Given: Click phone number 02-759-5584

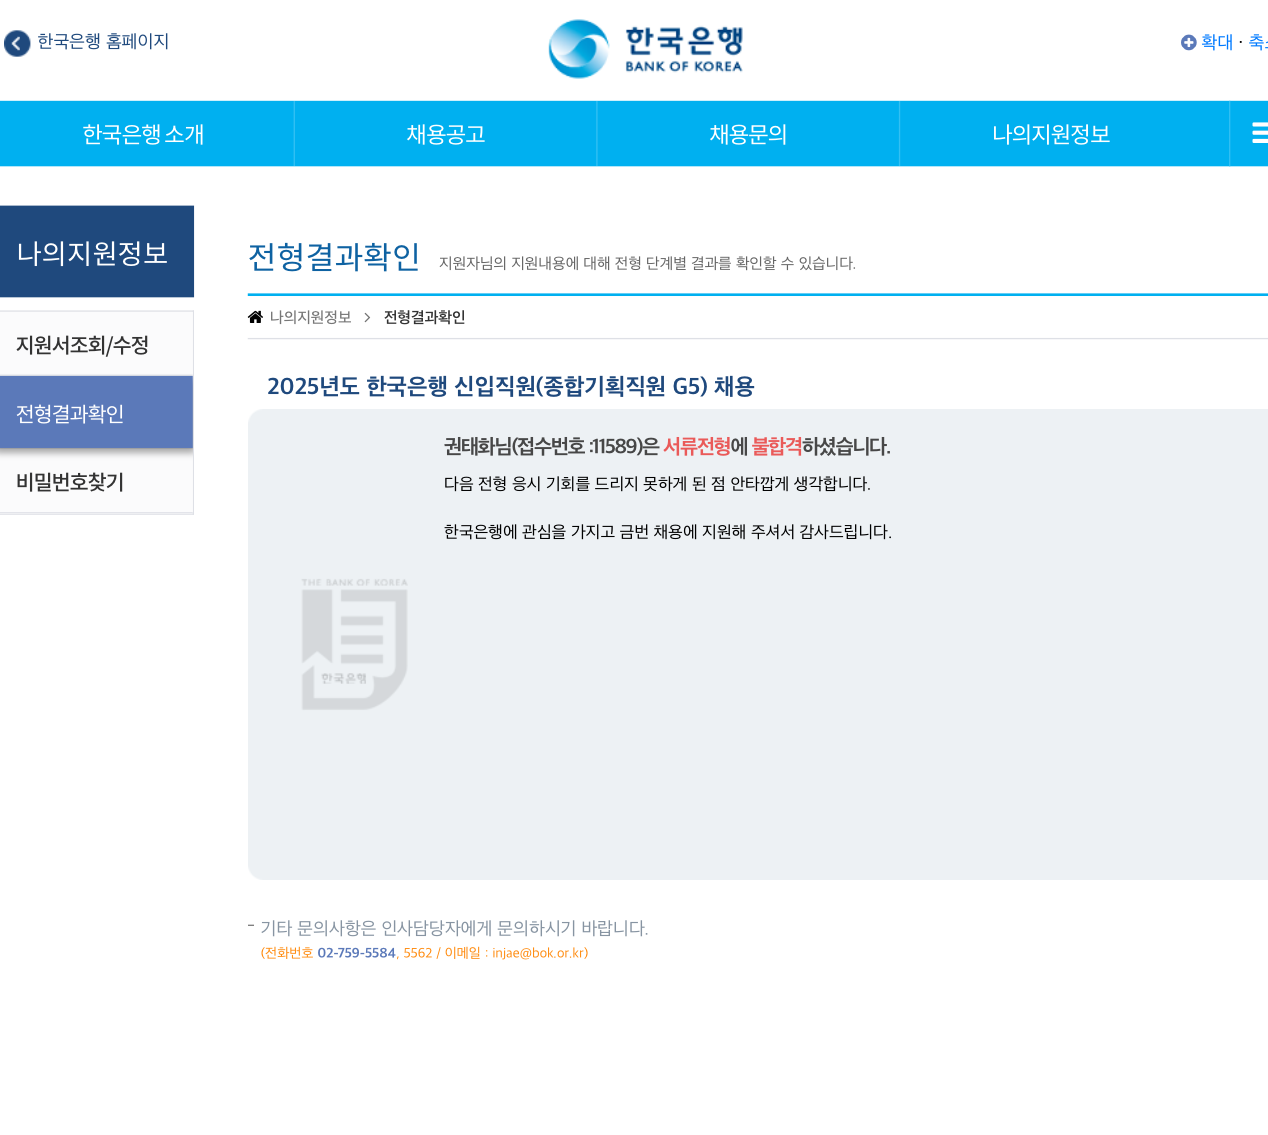Looking at the screenshot, I should click(x=357, y=953).
